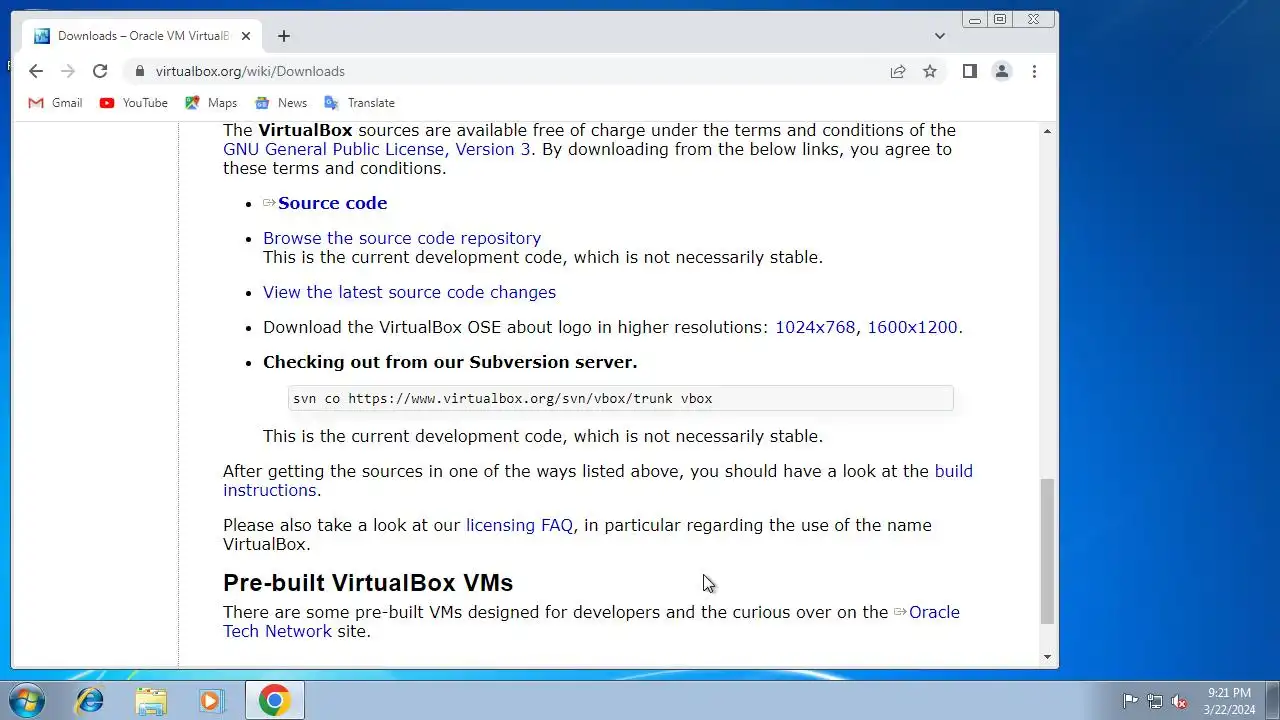View the latest source code changes link

(x=409, y=292)
